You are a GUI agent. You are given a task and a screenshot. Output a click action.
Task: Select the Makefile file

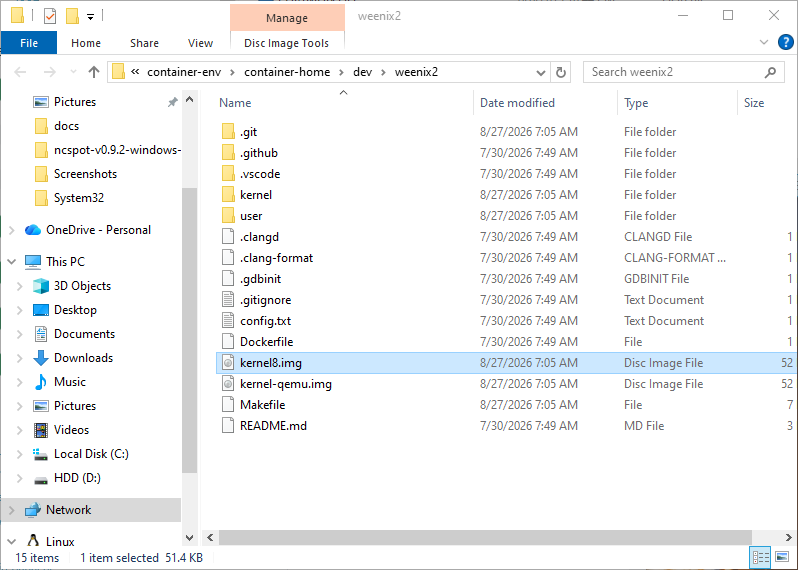pyautogui.click(x=263, y=405)
